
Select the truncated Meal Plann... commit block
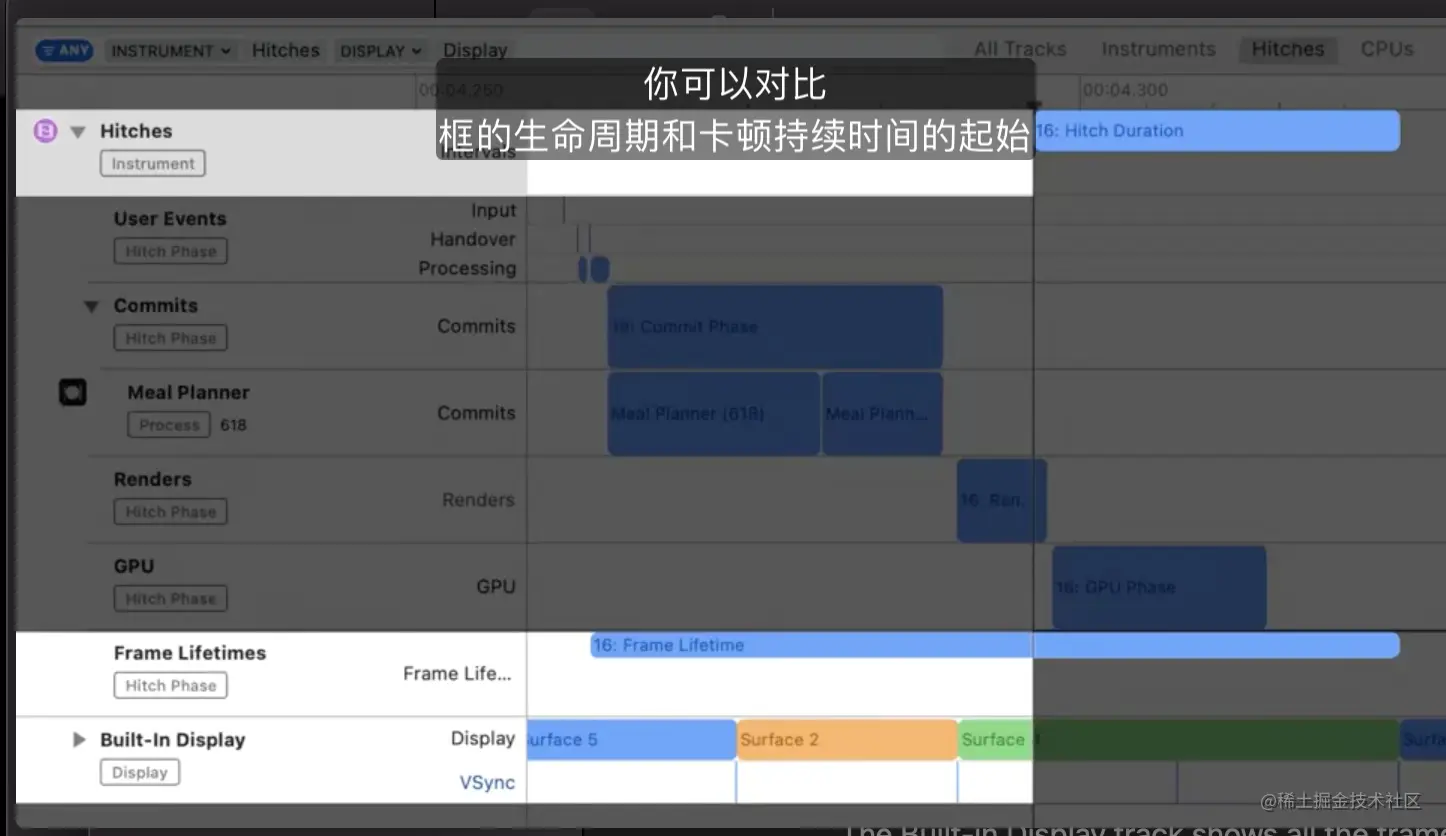click(x=882, y=414)
